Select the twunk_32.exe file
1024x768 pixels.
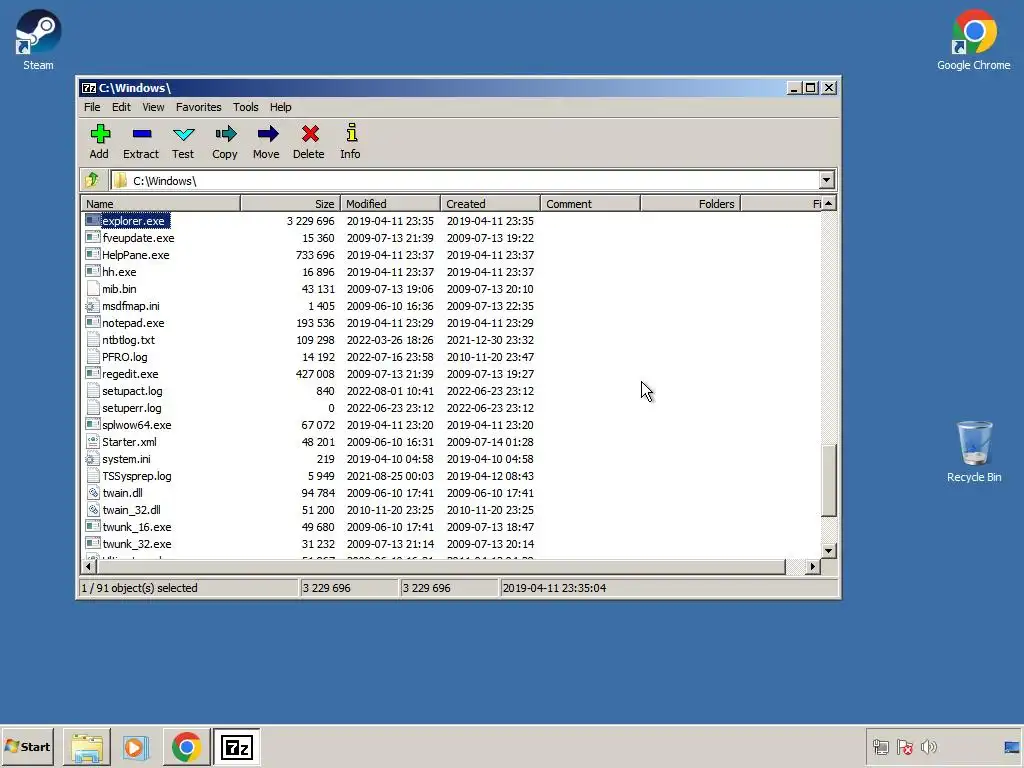136,543
